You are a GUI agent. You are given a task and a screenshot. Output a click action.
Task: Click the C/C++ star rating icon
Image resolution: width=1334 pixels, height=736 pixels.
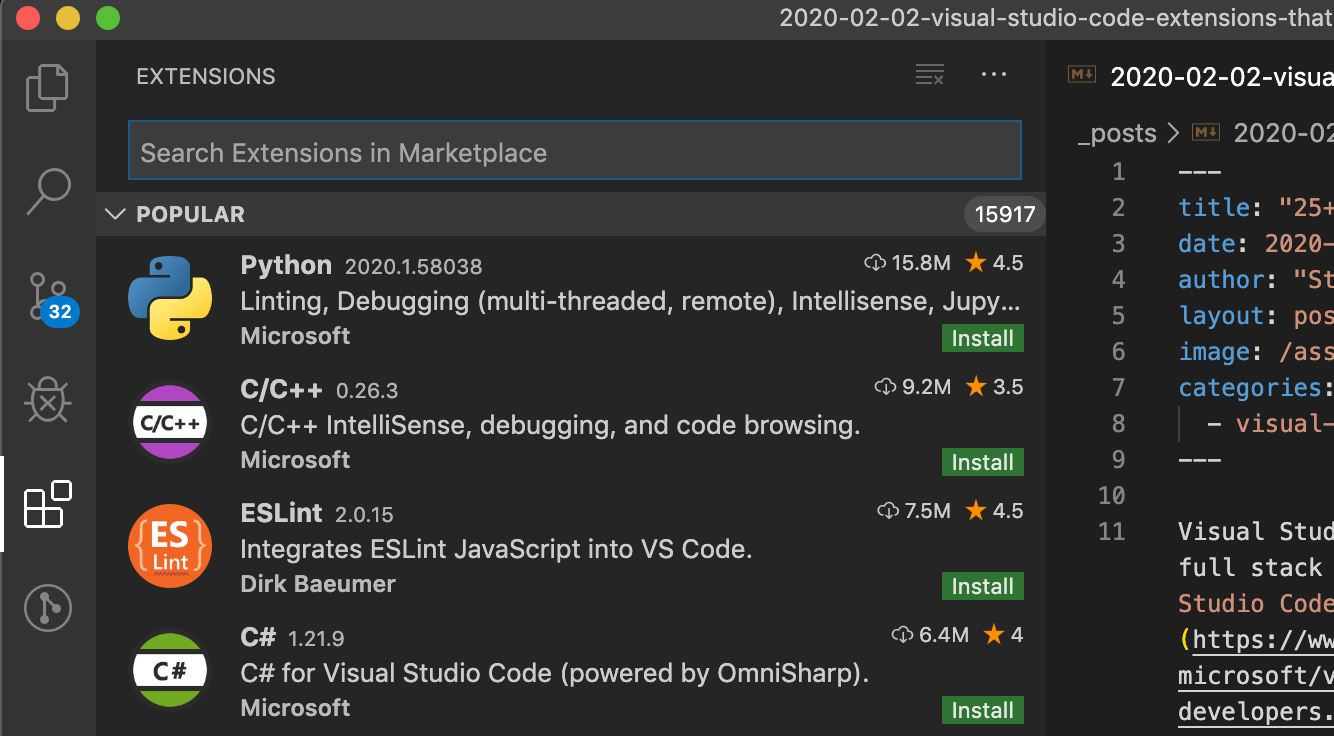(x=976, y=387)
